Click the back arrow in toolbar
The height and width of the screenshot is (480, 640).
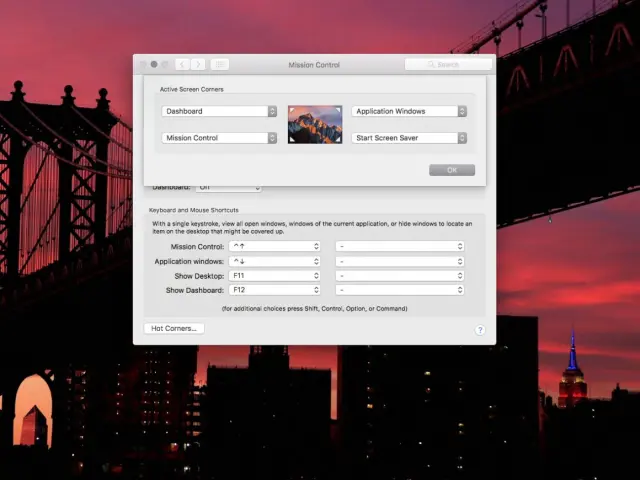tap(182, 64)
